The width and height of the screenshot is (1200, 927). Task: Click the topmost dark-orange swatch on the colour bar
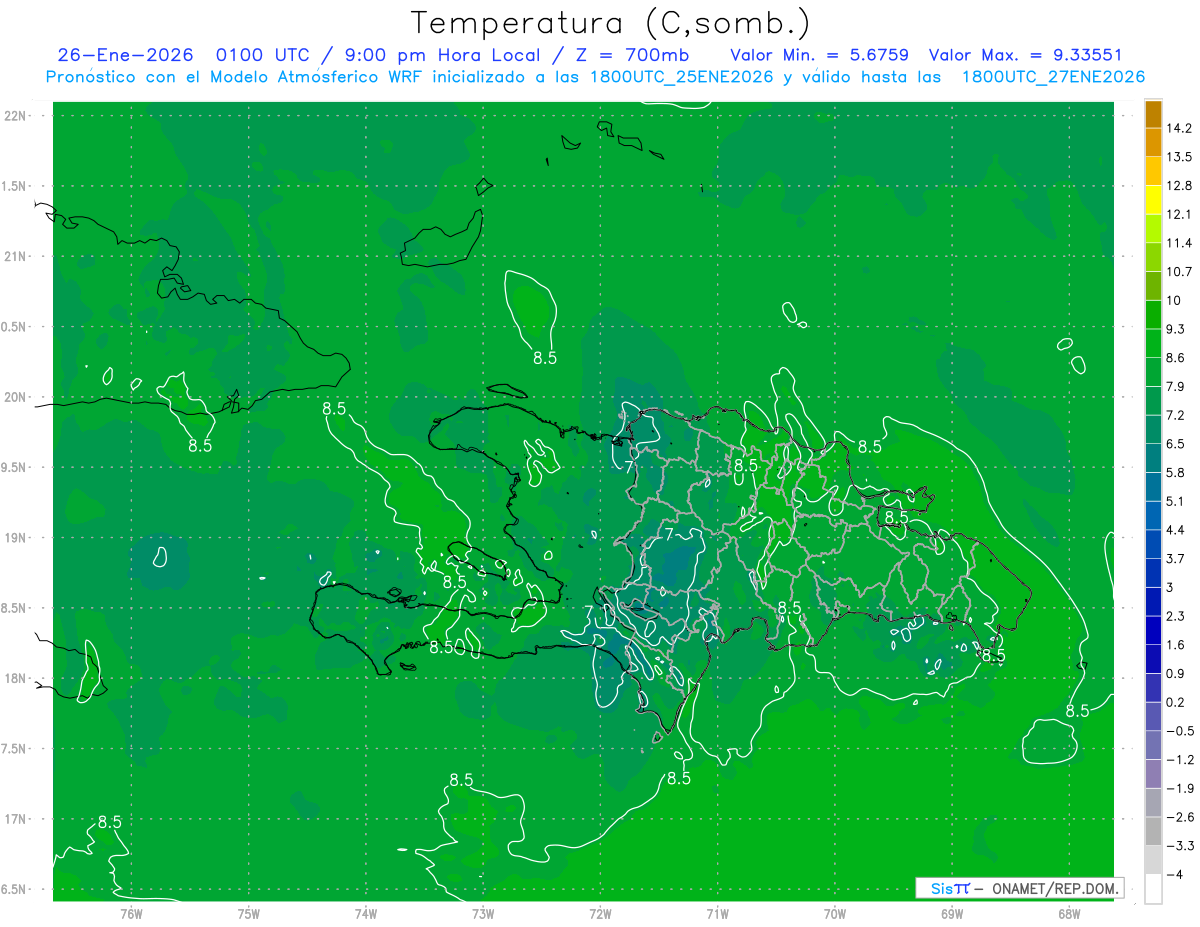pos(1153,114)
